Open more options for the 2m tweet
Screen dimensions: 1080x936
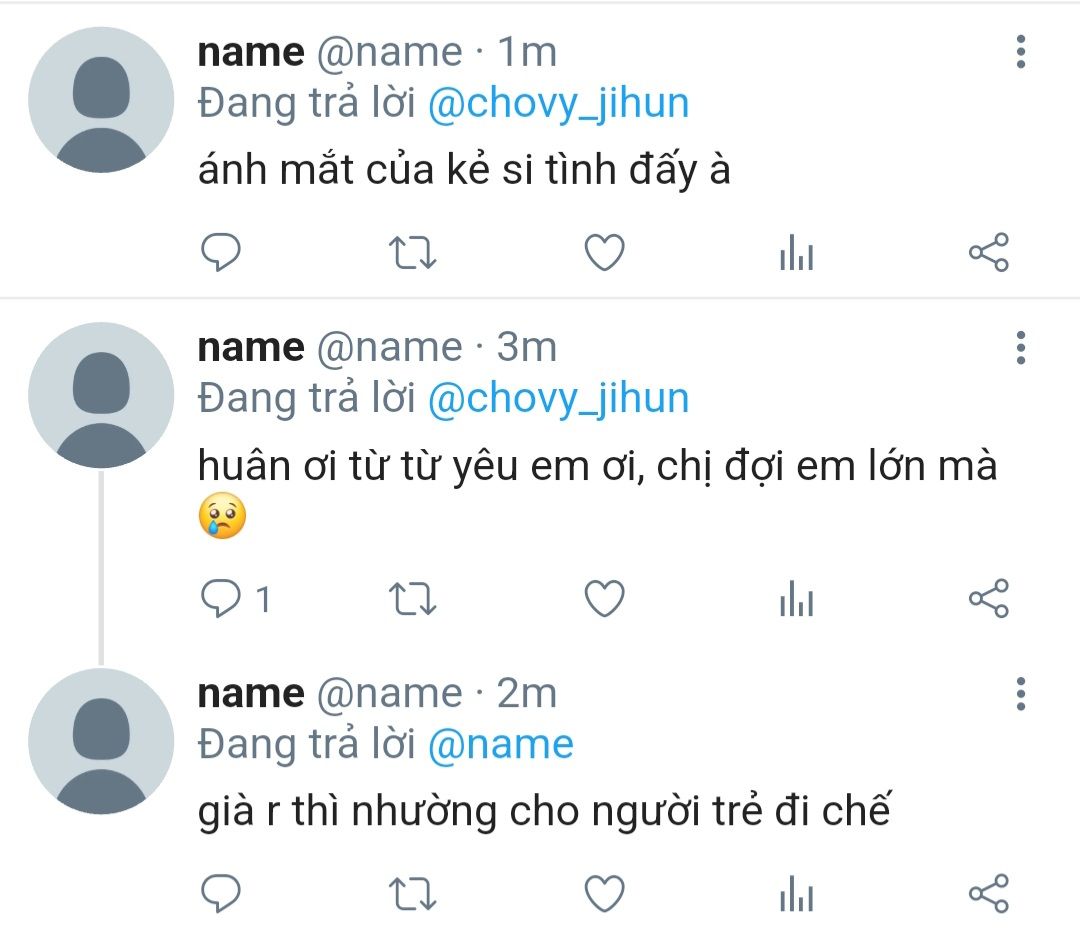(x=1021, y=693)
